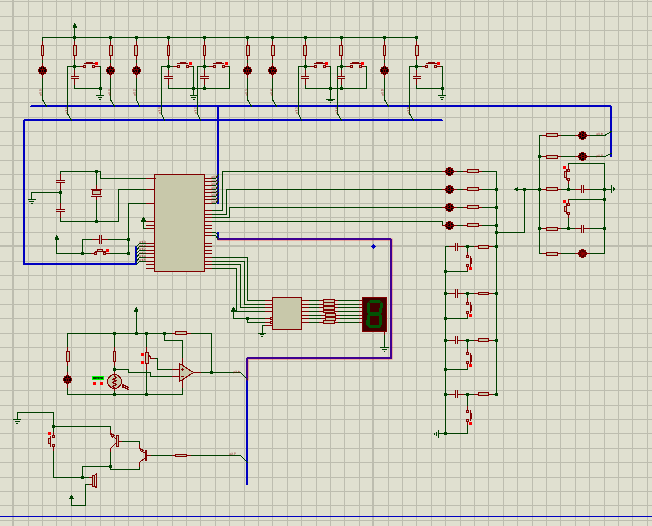Select the lower crystal load capacitor
The height and width of the screenshot is (526, 652).
point(60,210)
